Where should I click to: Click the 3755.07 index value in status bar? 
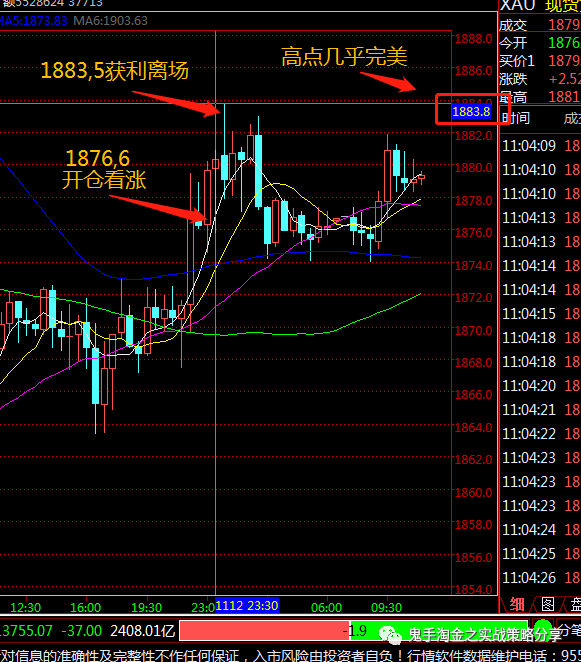click(26, 631)
